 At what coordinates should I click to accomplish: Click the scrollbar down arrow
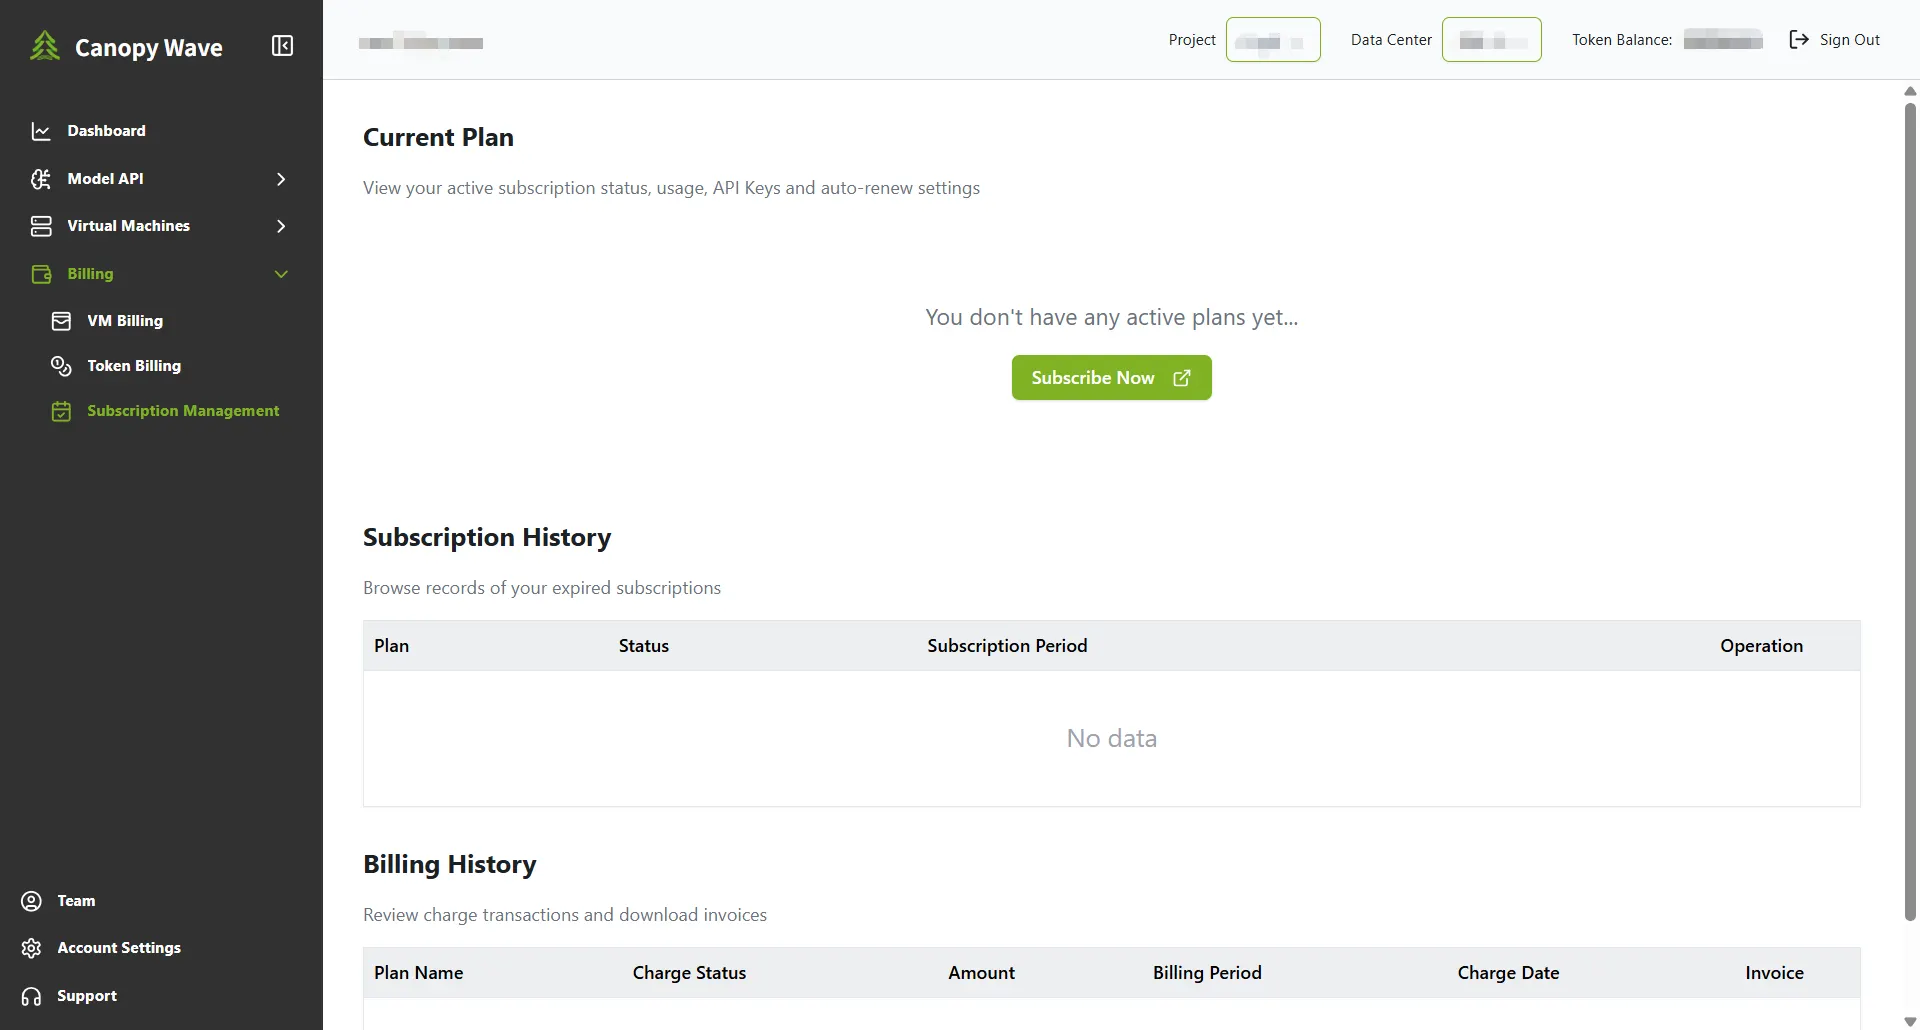click(1910, 1021)
